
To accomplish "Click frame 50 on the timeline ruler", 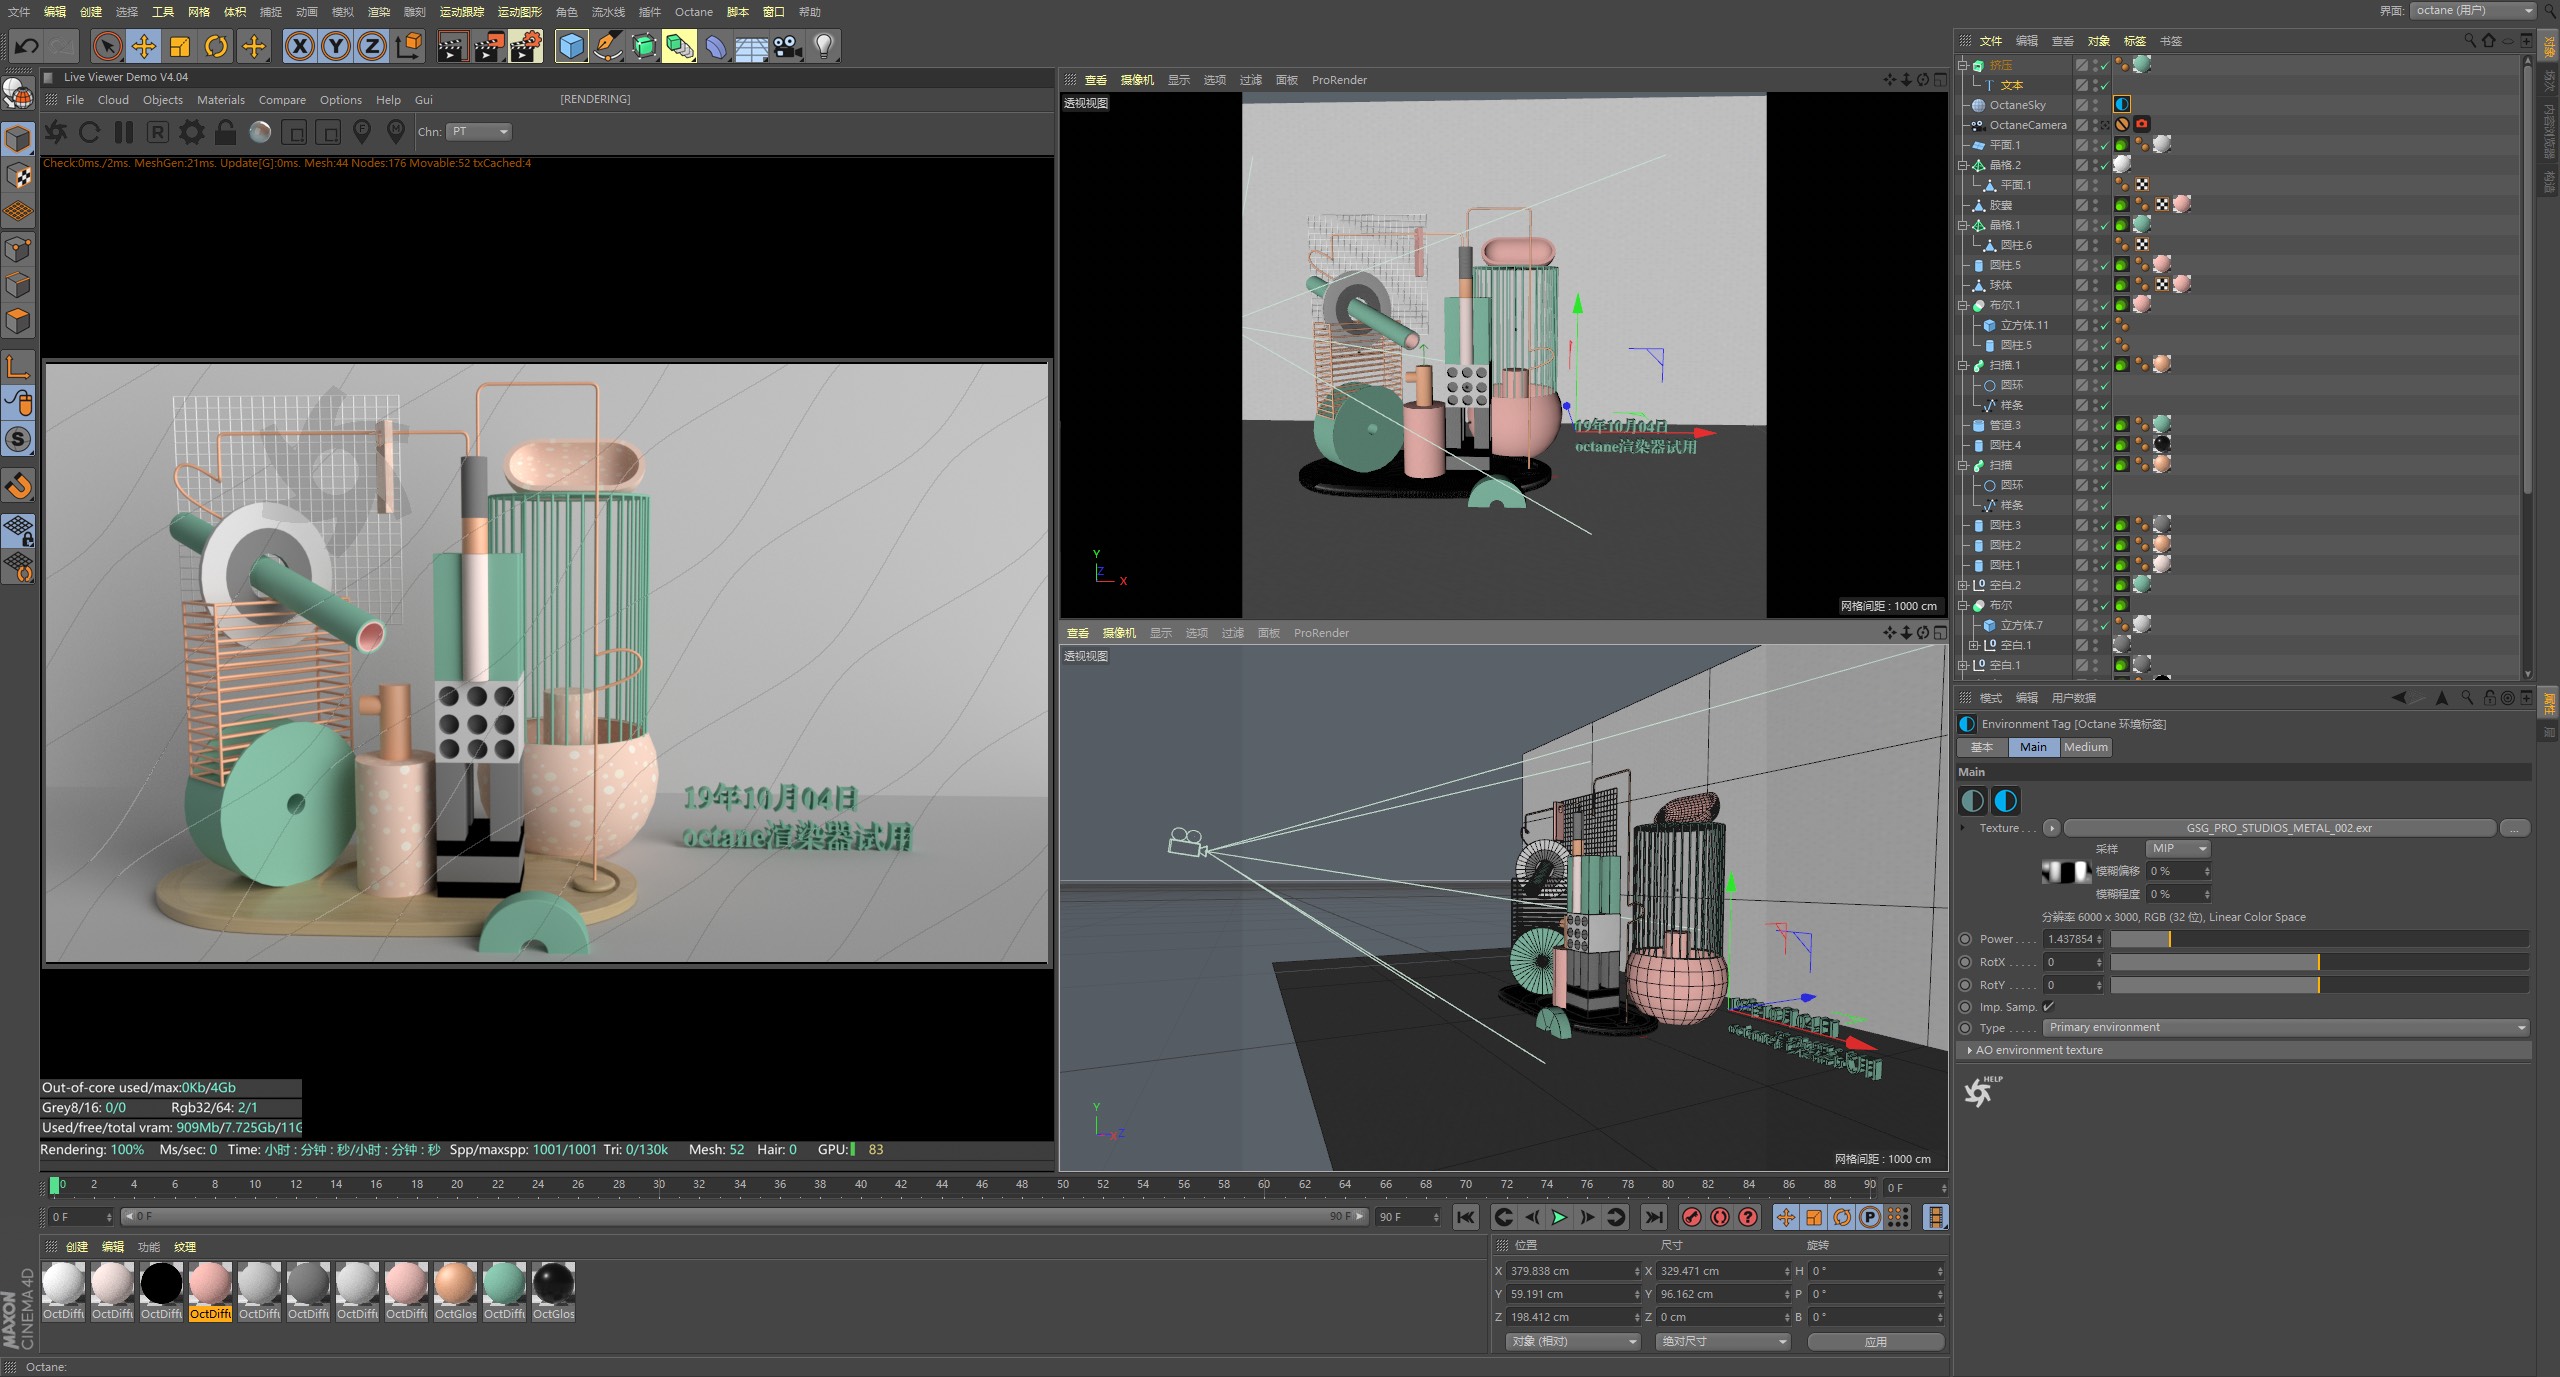I will click(1063, 1185).
